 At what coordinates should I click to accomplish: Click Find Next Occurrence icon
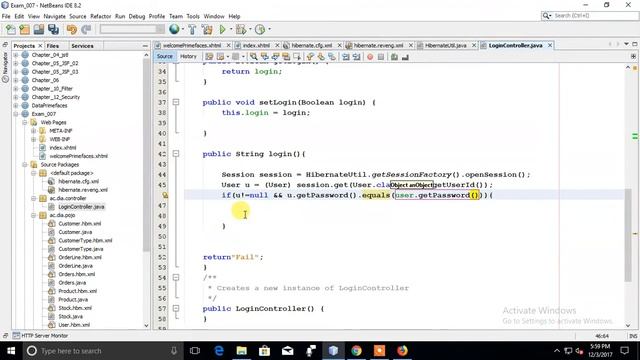click(x=276, y=57)
